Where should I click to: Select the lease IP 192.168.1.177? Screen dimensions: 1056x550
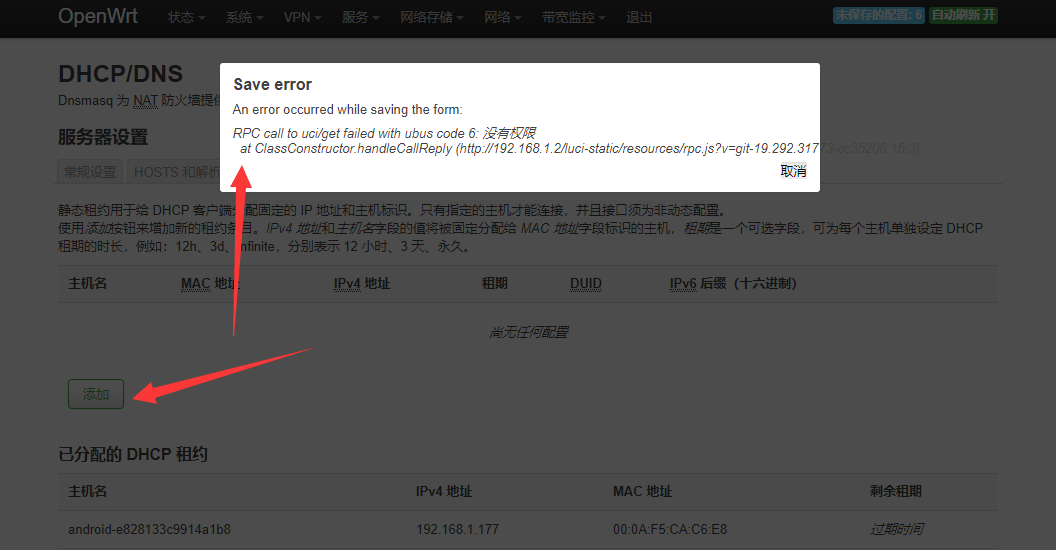(x=457, y=529)
